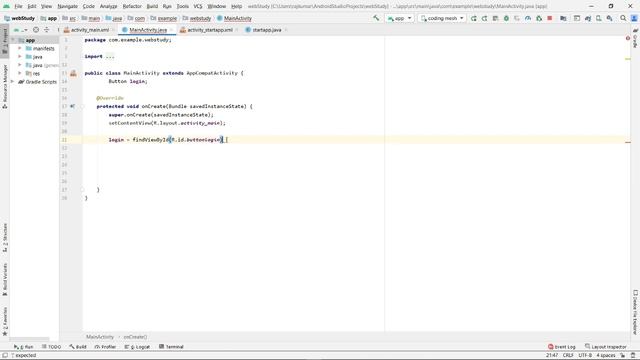
Task: Open the app run configuration dropdown
Action: [x=400, y=18]
